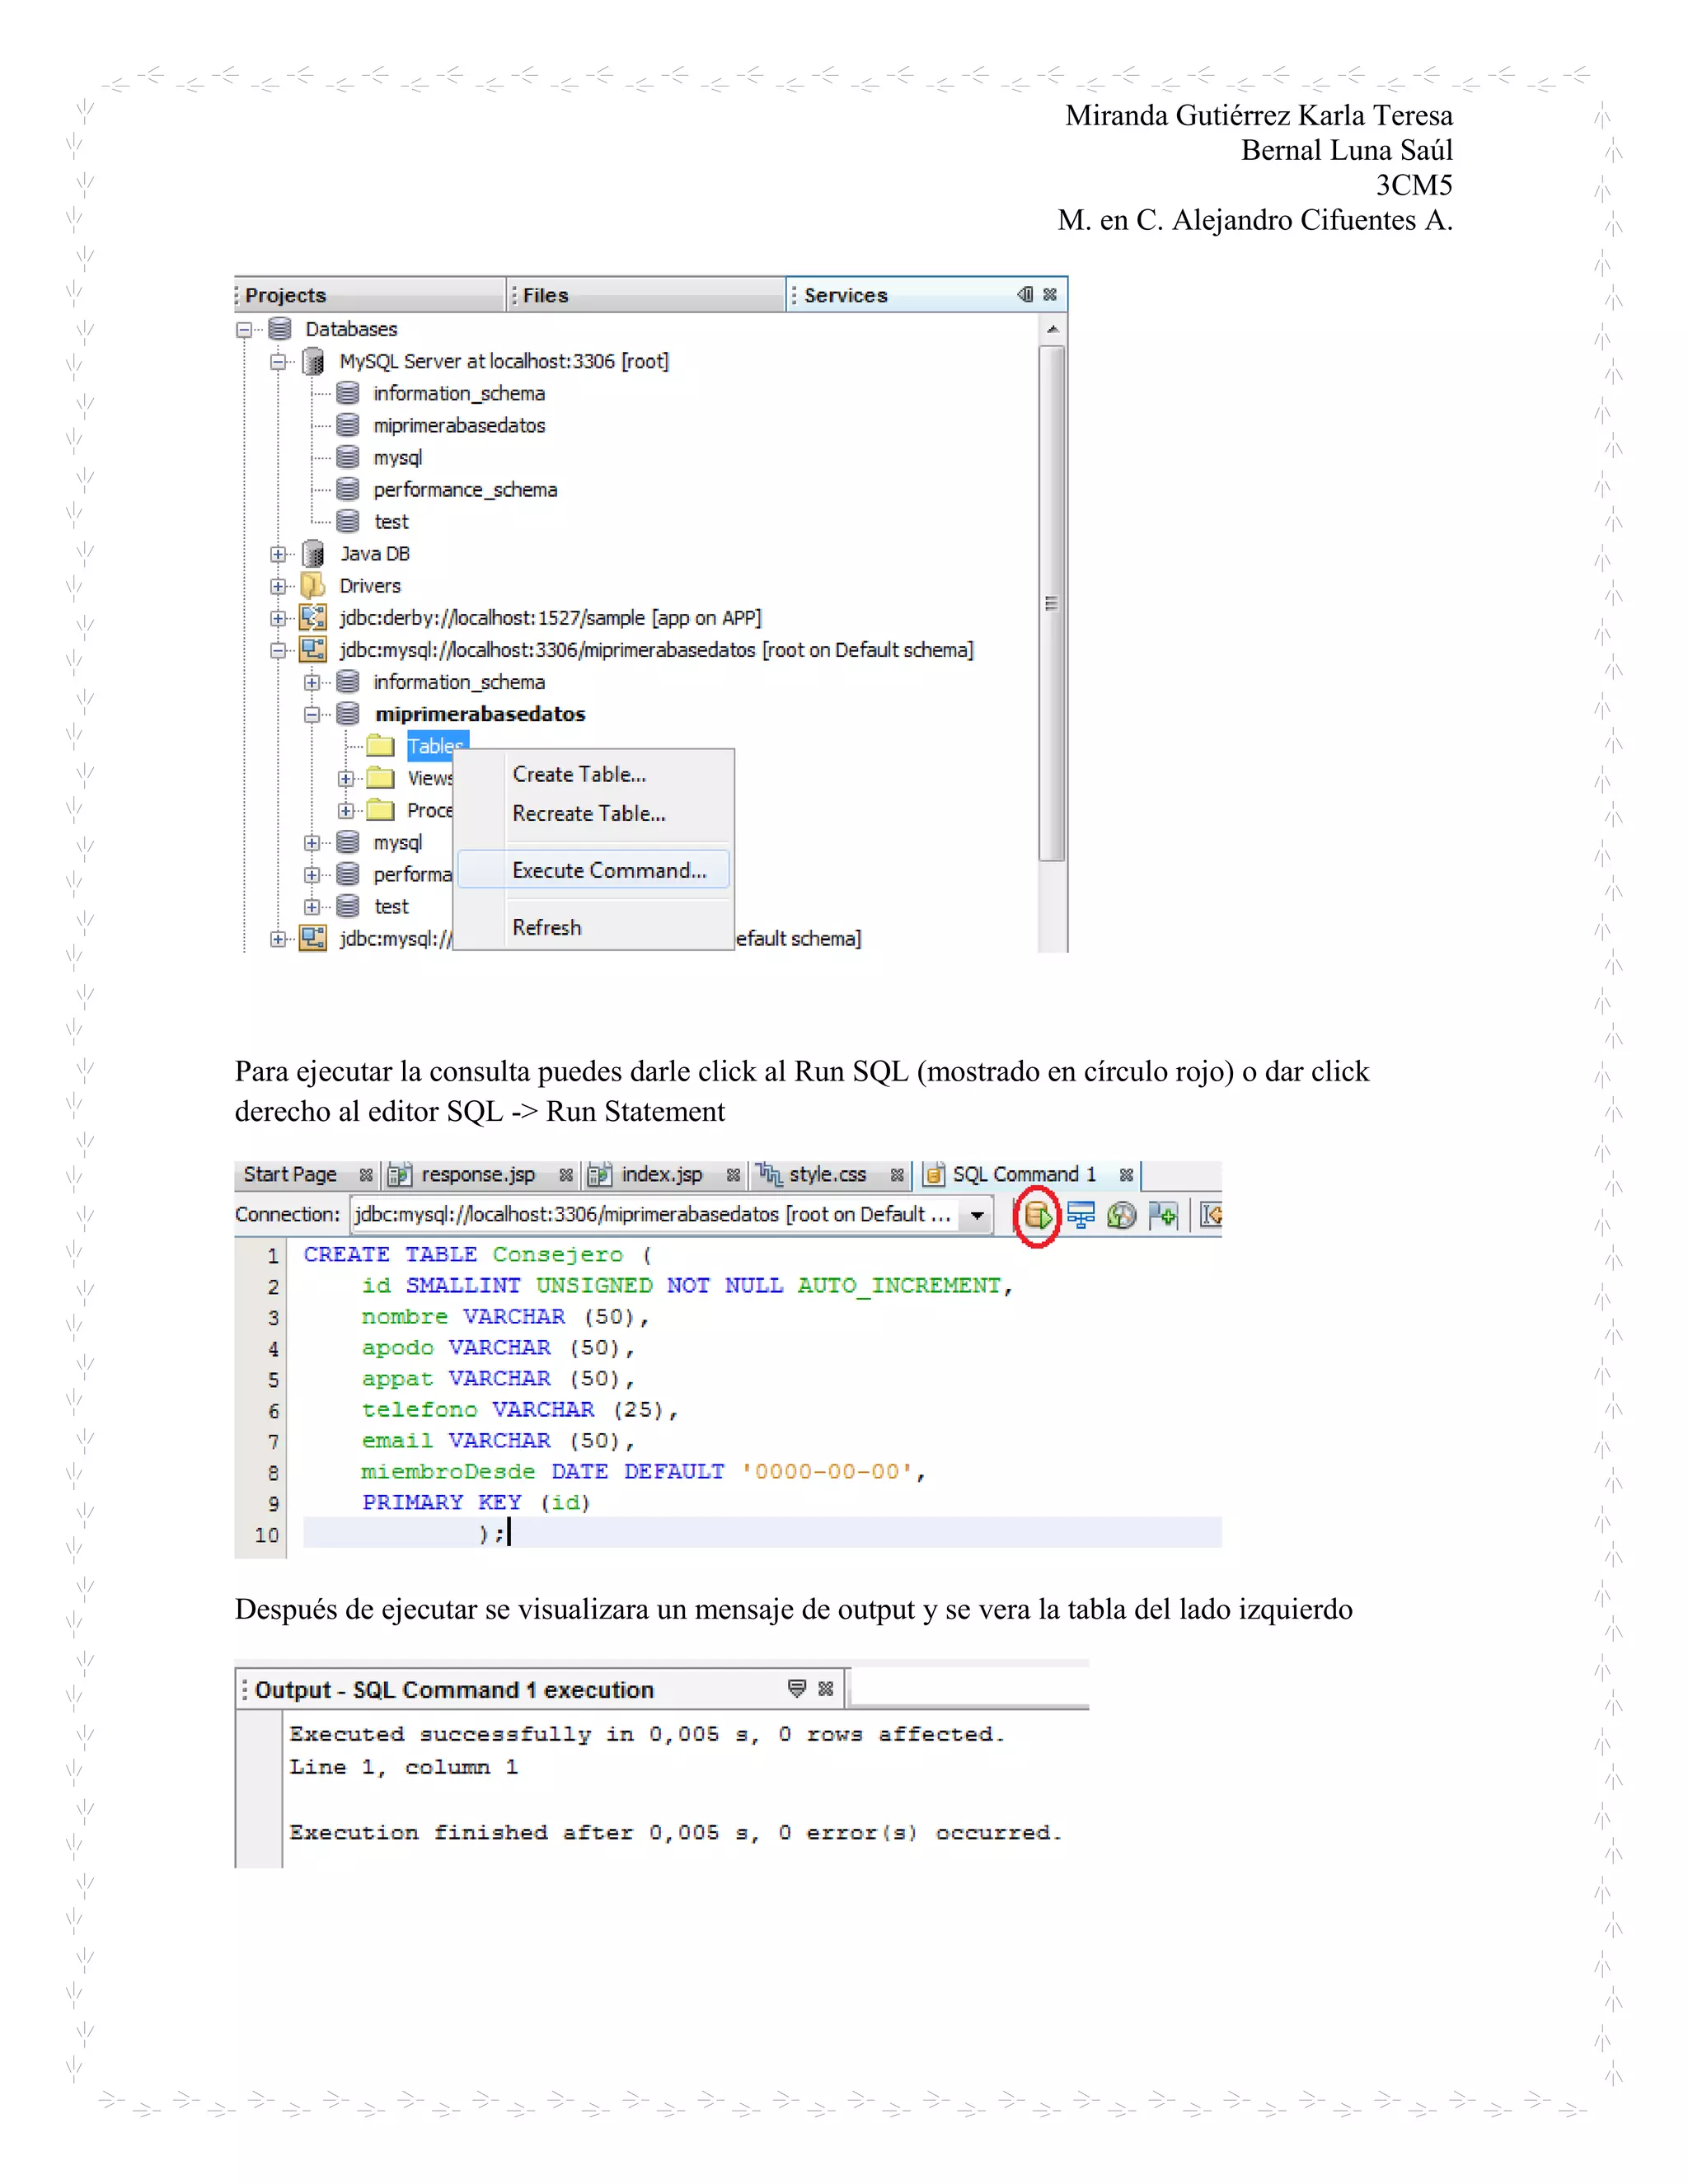Screen dimensions: 1688x2184
Task: Click the Output panel minimize icon
Action: tap(796, 1688)
